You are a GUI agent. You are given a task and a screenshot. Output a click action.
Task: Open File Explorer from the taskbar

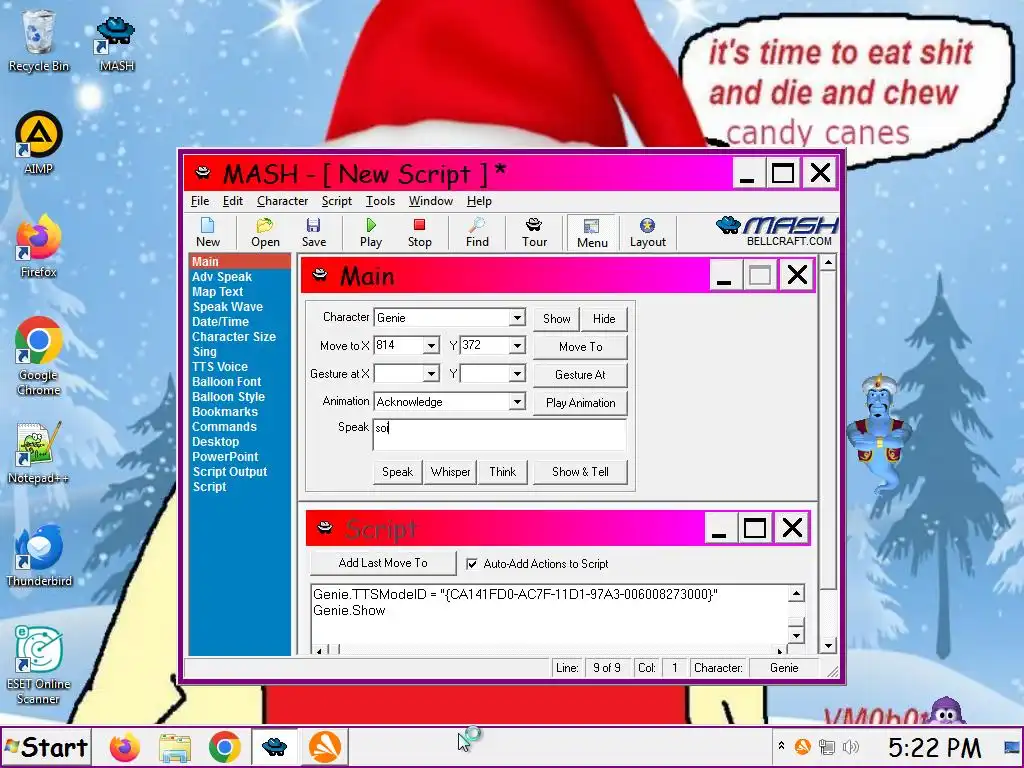[175, 747]
